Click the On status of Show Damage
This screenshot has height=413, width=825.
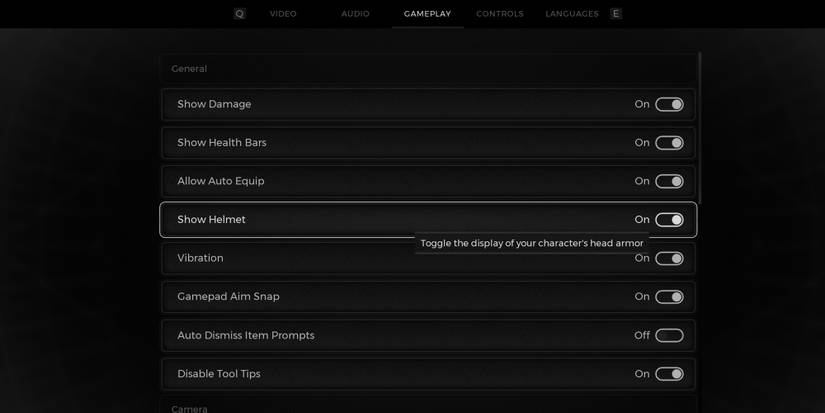point(642,104)
